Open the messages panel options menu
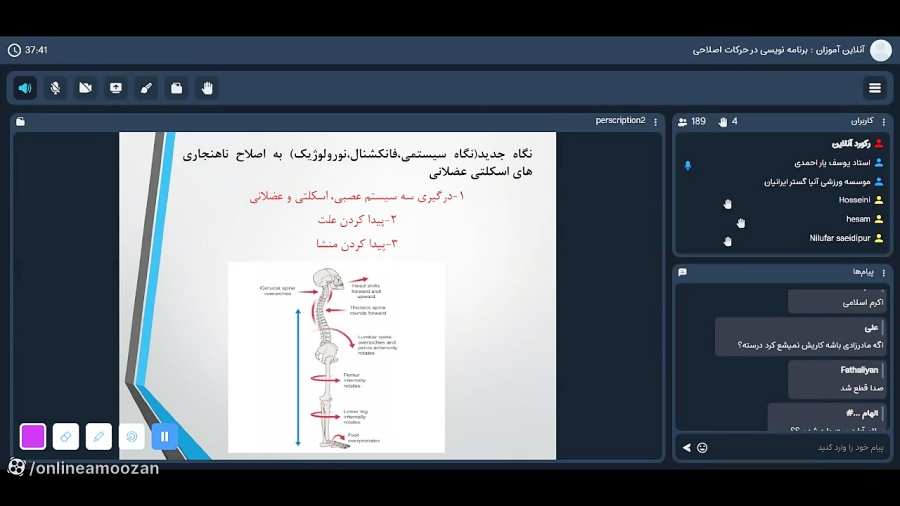Screen dimensions: 900x506 point(884,273)
